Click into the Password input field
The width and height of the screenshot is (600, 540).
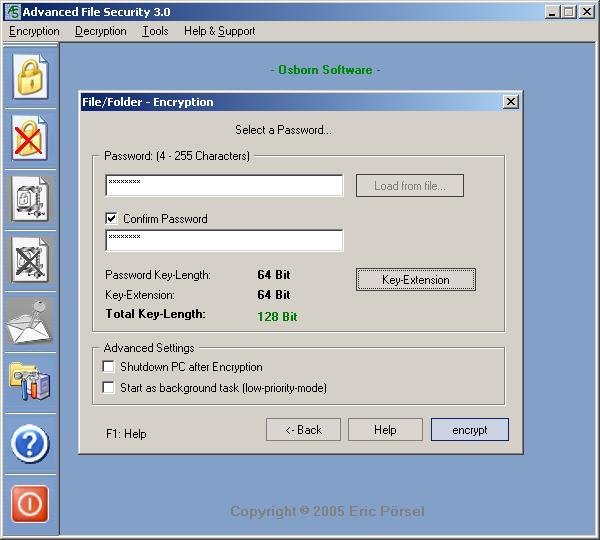pyautogui.click(x=225, y=186)
